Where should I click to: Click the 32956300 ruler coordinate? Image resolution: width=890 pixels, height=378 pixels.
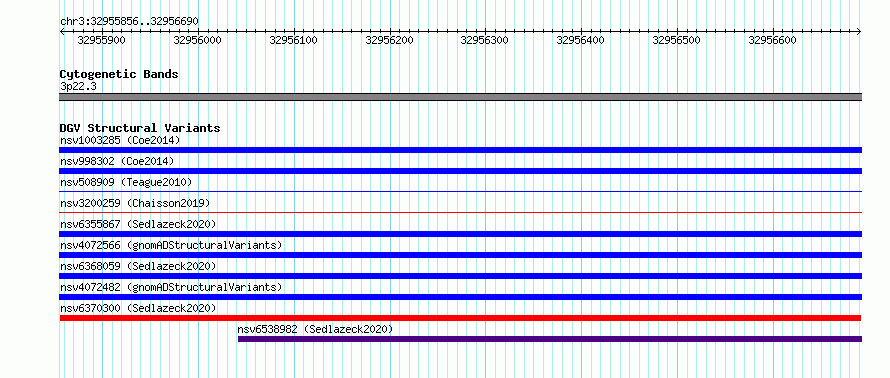(485, 40)
